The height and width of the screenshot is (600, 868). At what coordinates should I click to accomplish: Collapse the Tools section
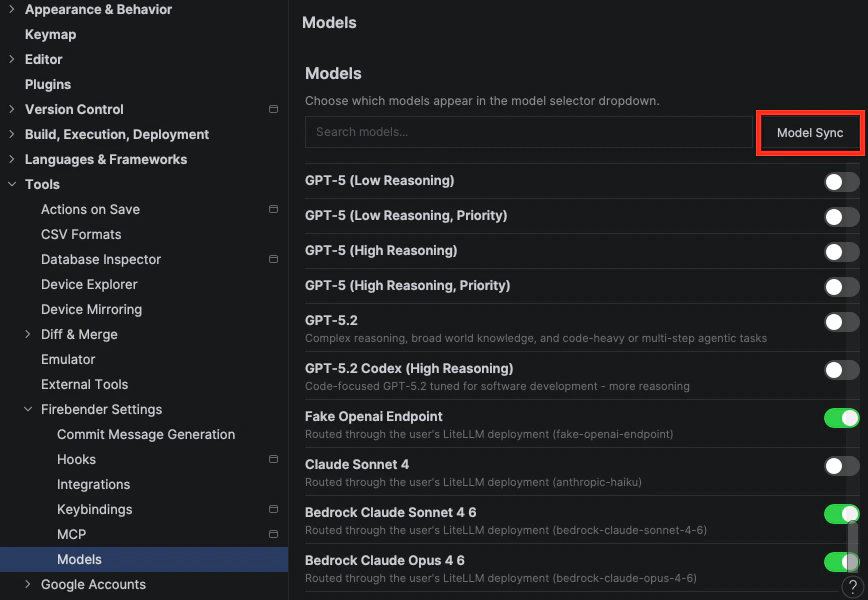point(14,184)
